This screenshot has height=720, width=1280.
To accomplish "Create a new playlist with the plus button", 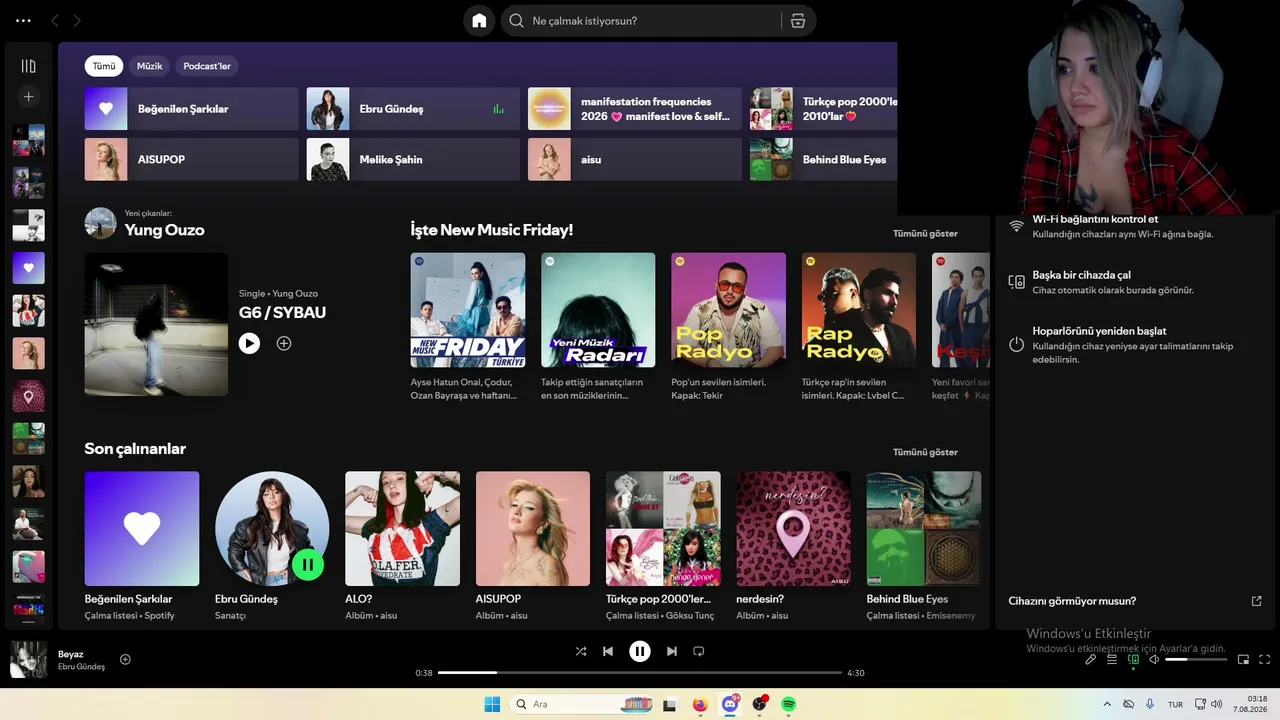I will pos(28,97).
